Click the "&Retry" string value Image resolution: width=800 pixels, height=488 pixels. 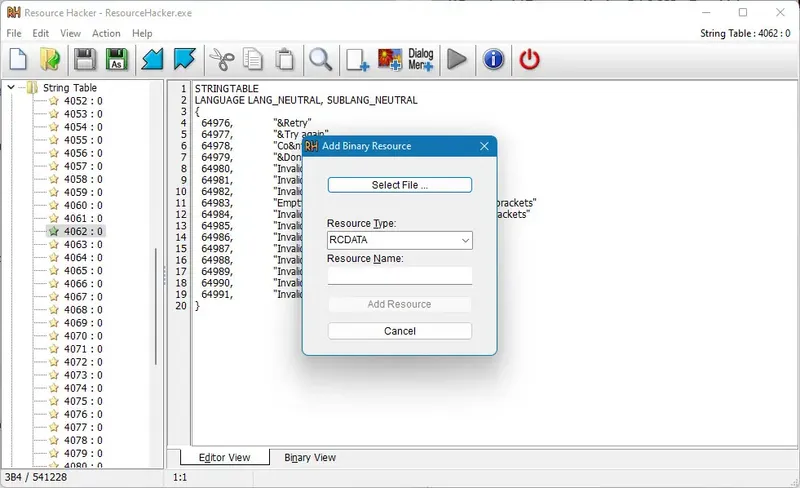(x=292, y=123)
